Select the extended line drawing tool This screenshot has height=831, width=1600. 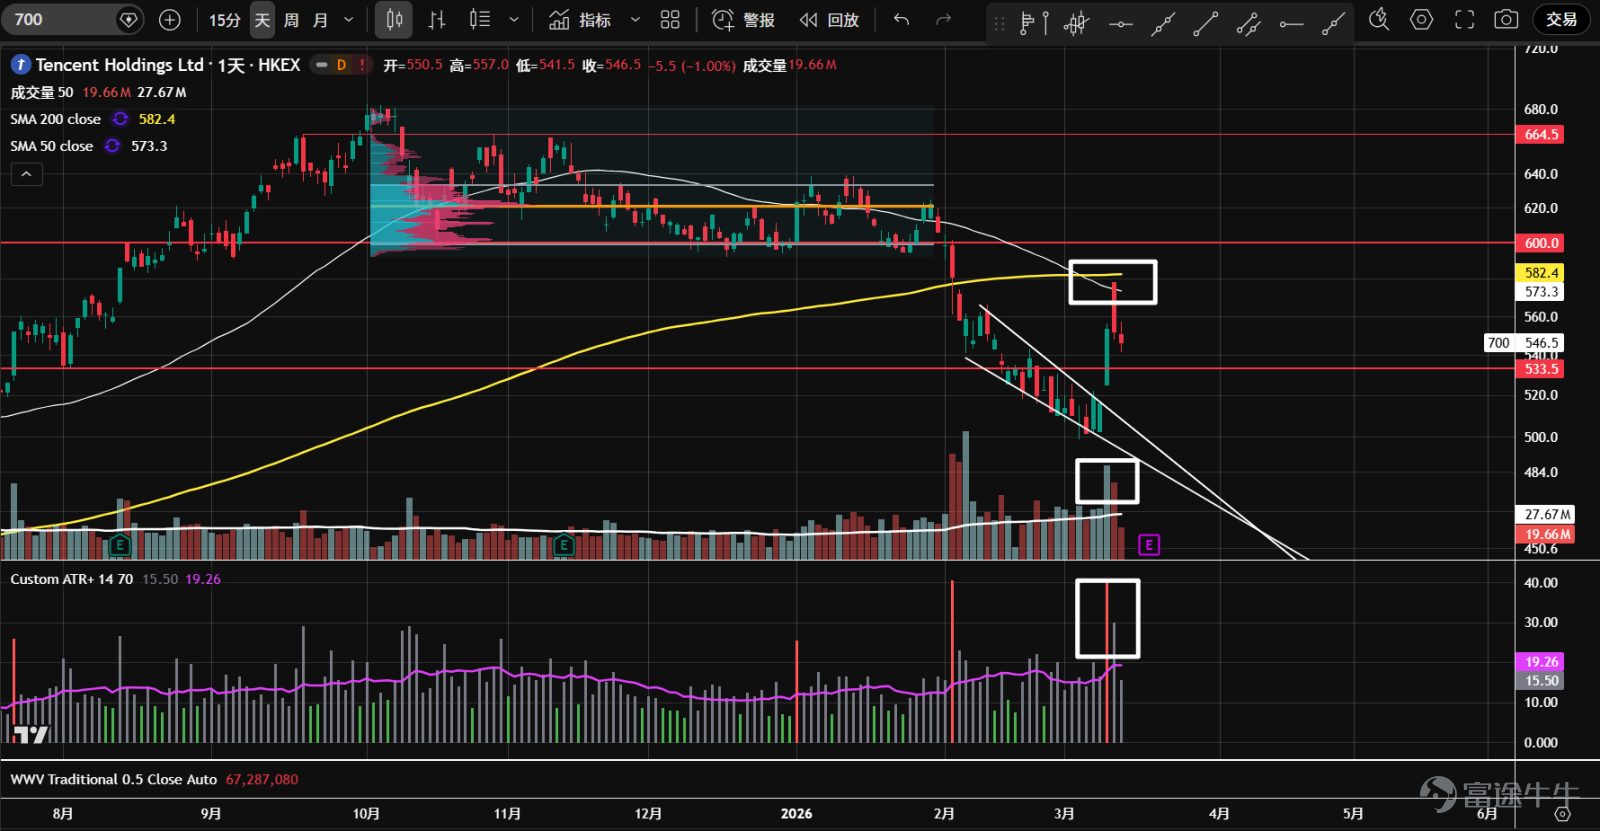click(x=1163, y=22)
